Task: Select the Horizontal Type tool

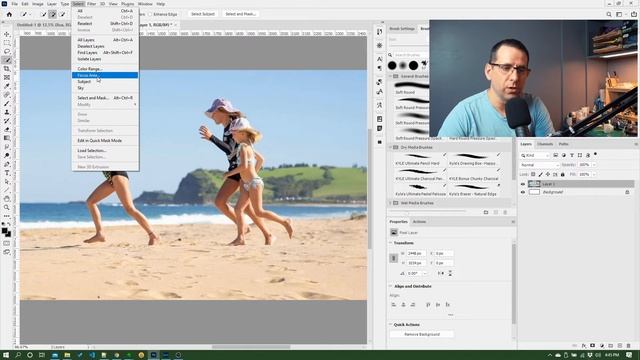Action: point(7,173)
